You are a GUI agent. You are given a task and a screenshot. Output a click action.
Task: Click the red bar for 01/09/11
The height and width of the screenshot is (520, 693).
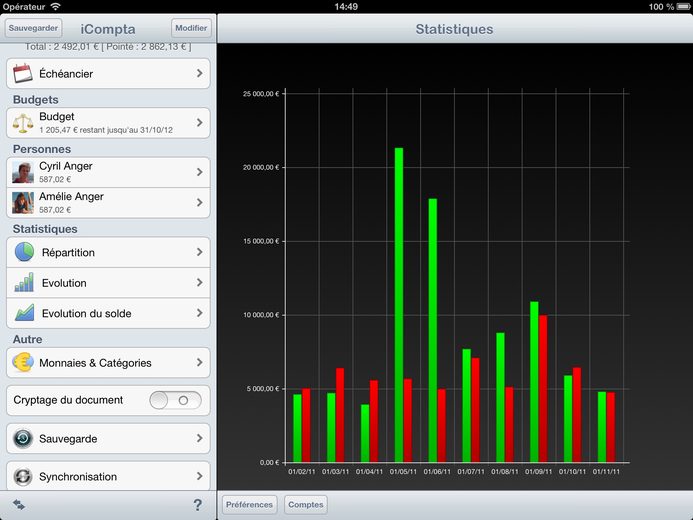tap(543, 389)
